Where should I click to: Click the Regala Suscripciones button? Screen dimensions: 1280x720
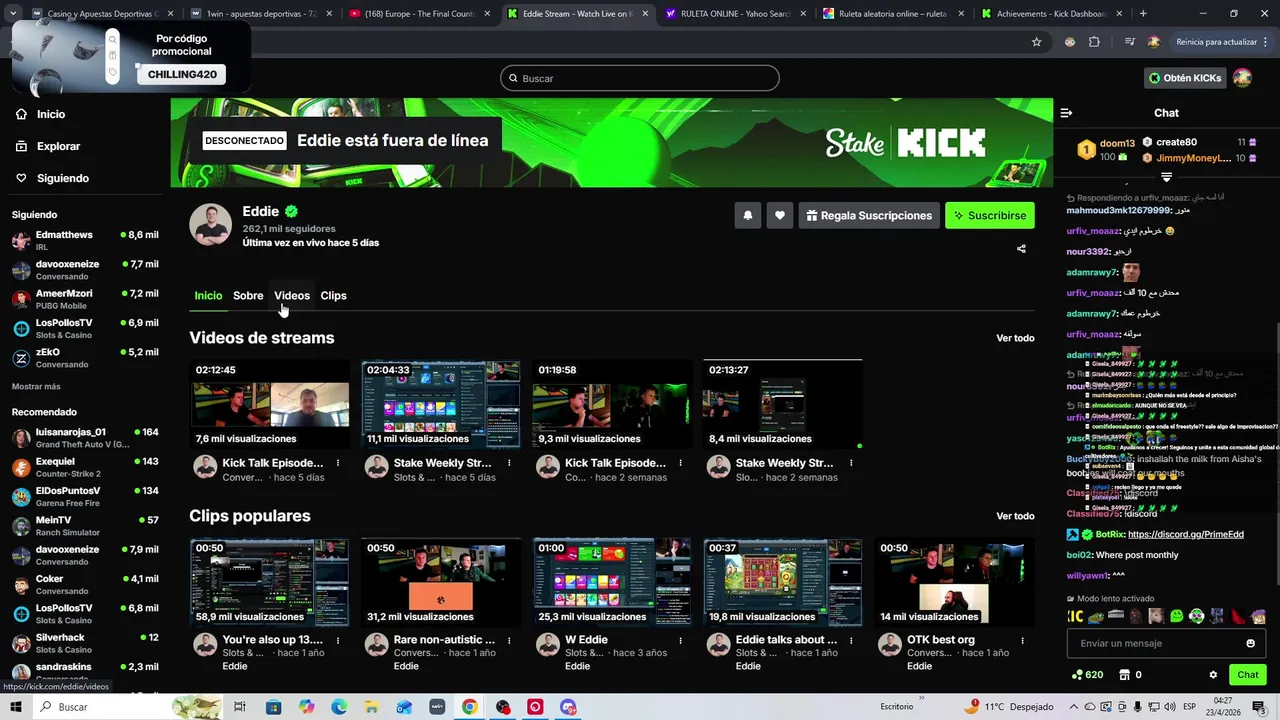click(869, 215)
